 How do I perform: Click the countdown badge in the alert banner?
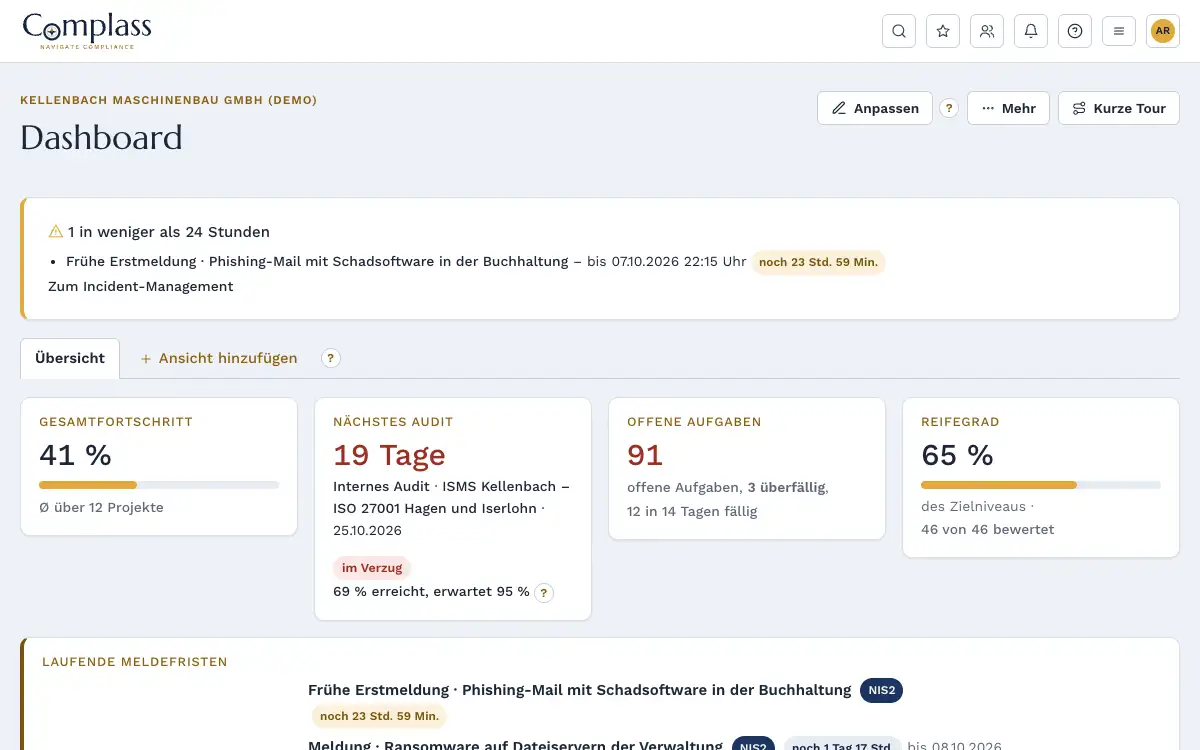(x=819, y=262)
